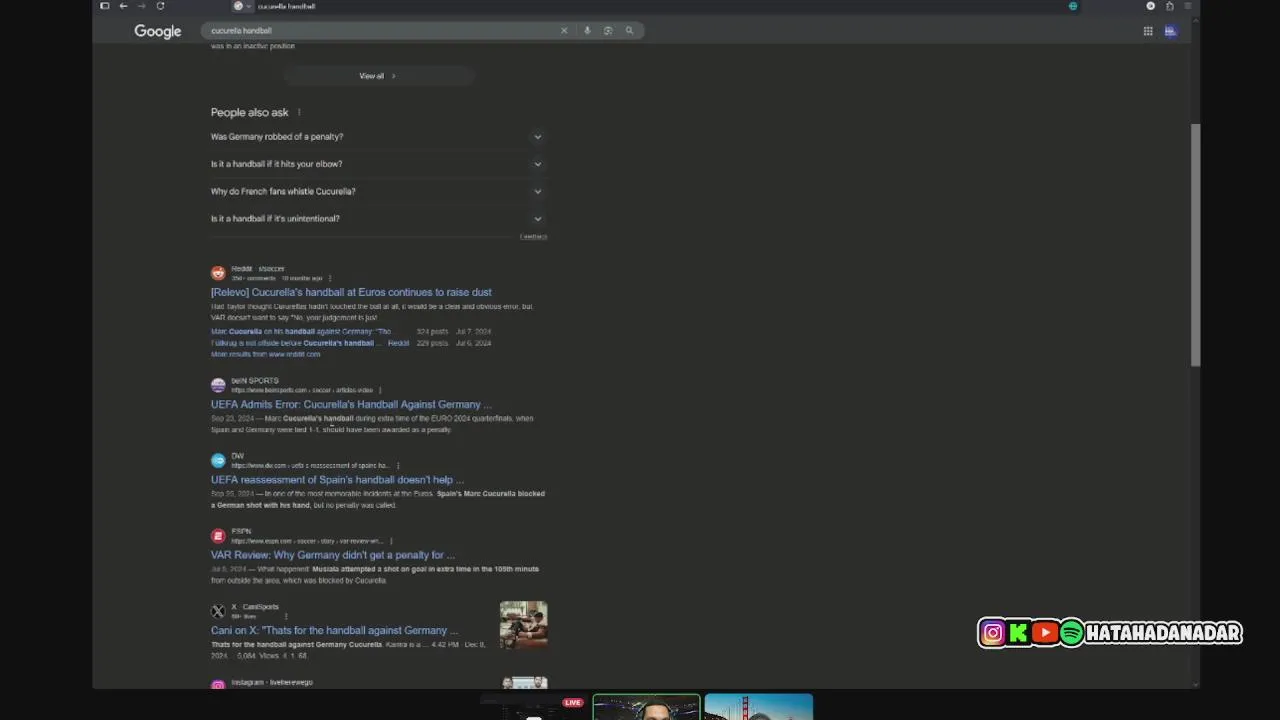The width and height of the screenshot is (1280, 720).
Task: Open the 'Cani on X' result link
Action: coord(334,630)
